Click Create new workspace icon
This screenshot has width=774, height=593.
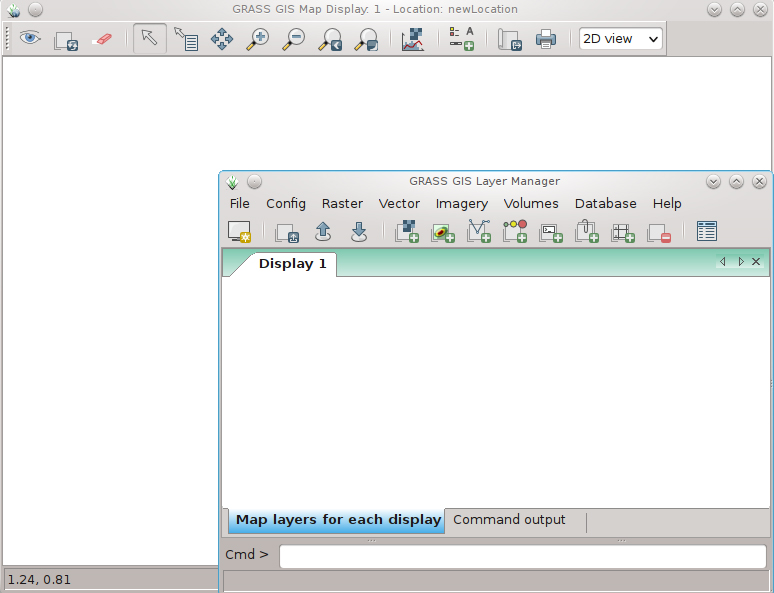tap(287, 232)
